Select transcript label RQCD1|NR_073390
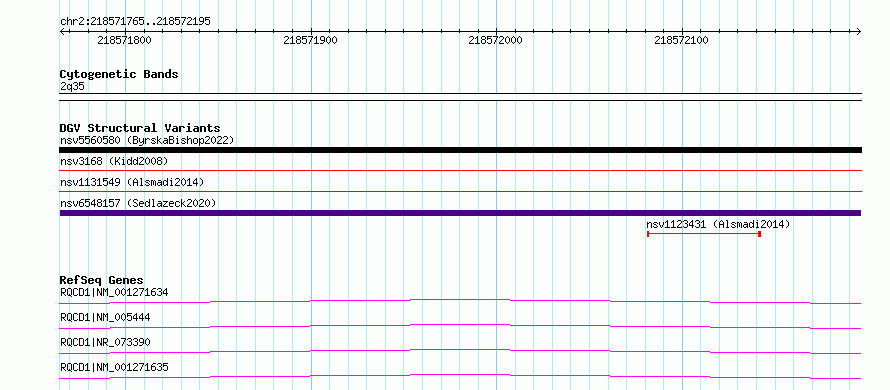890x390 pixels. pyautogui.click(x=105, y=342)
